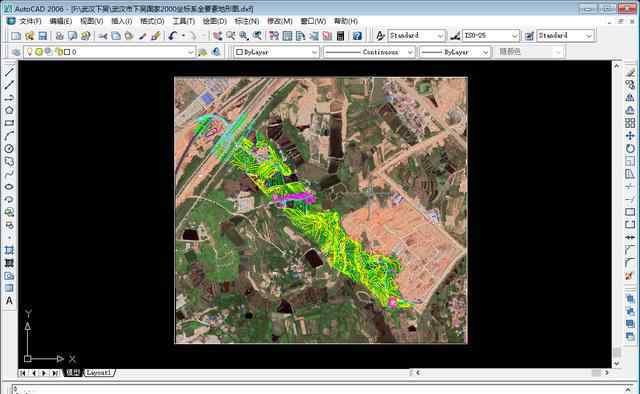Click the Undo arrow icon
This screenshot has width=640, height=394.
click(x=172, y=36)
